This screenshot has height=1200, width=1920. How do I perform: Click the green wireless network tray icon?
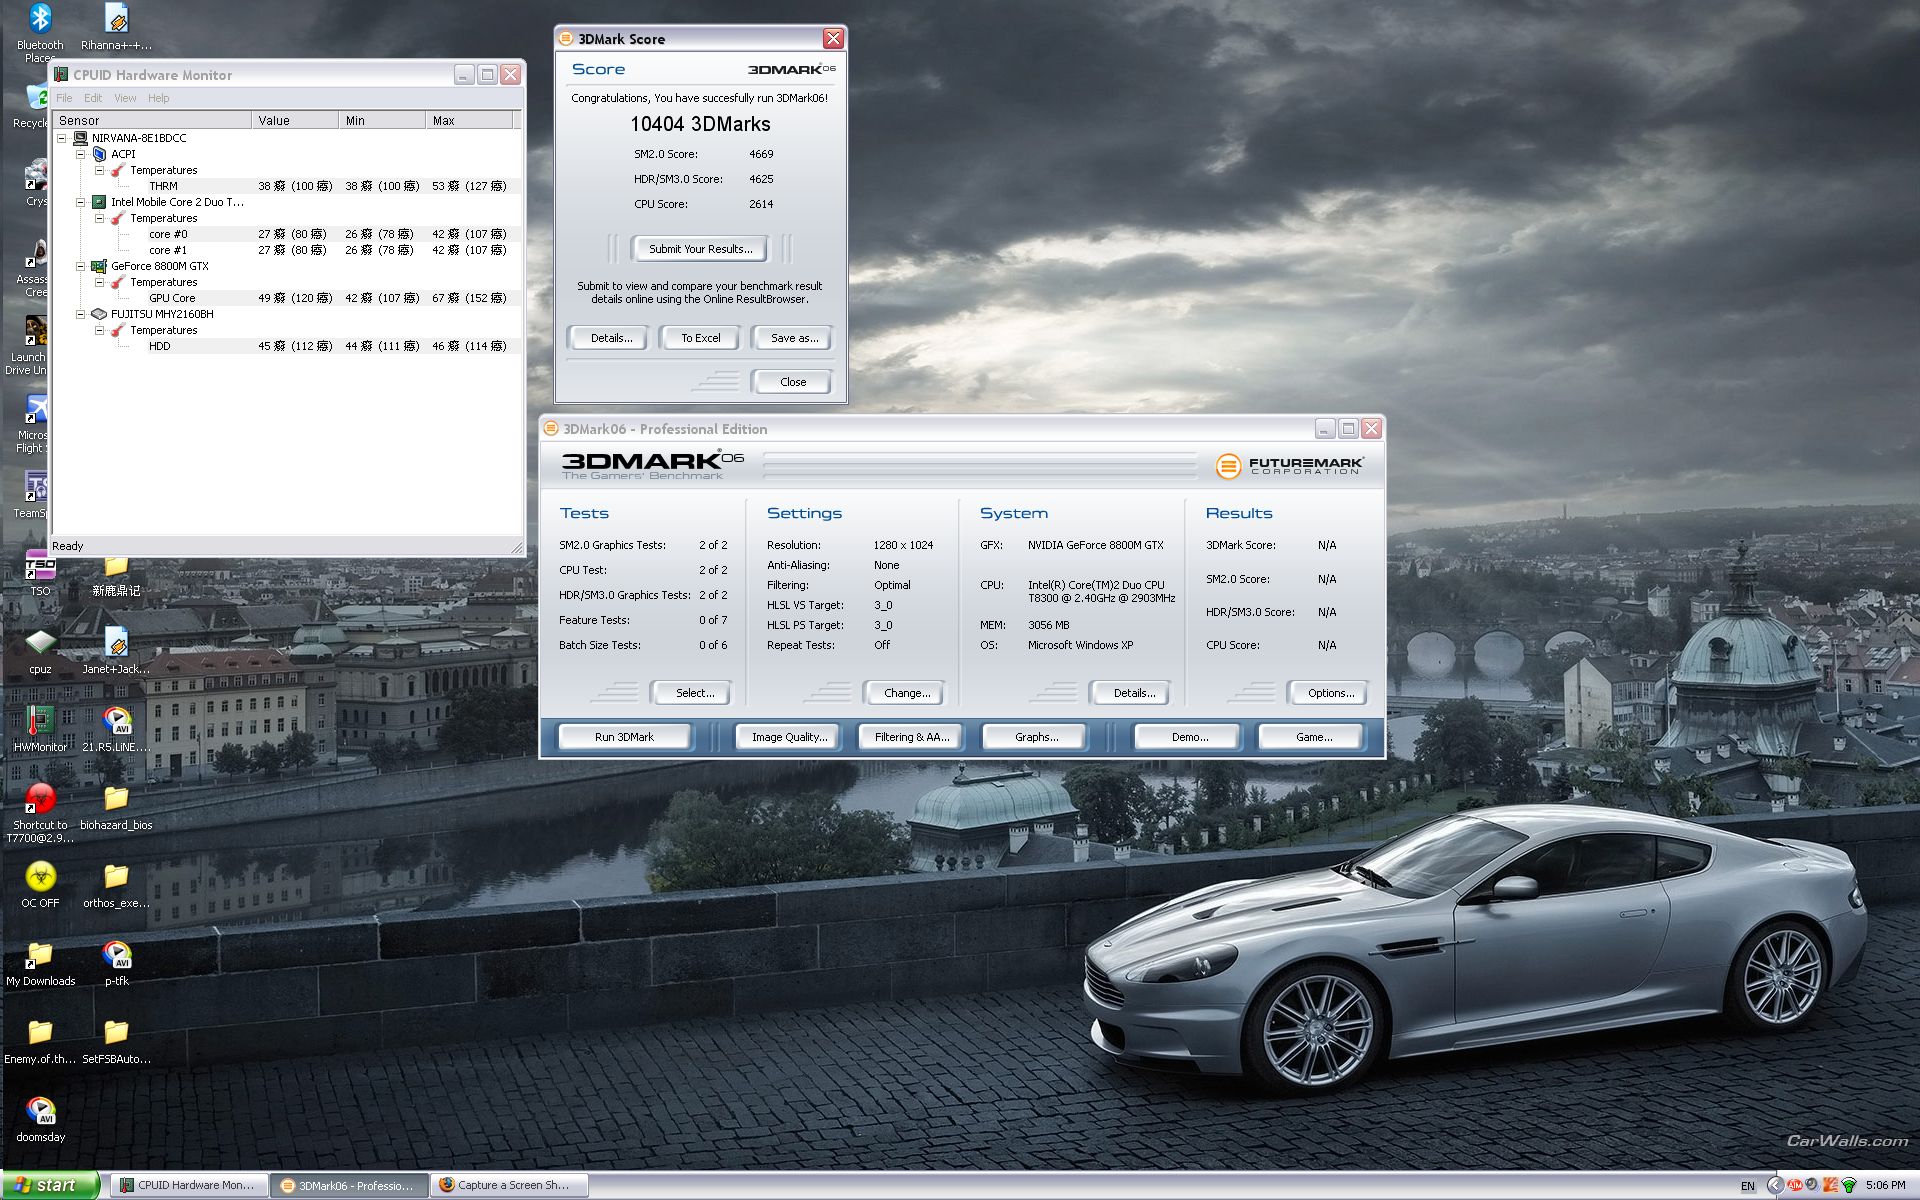(1848, 1185)
